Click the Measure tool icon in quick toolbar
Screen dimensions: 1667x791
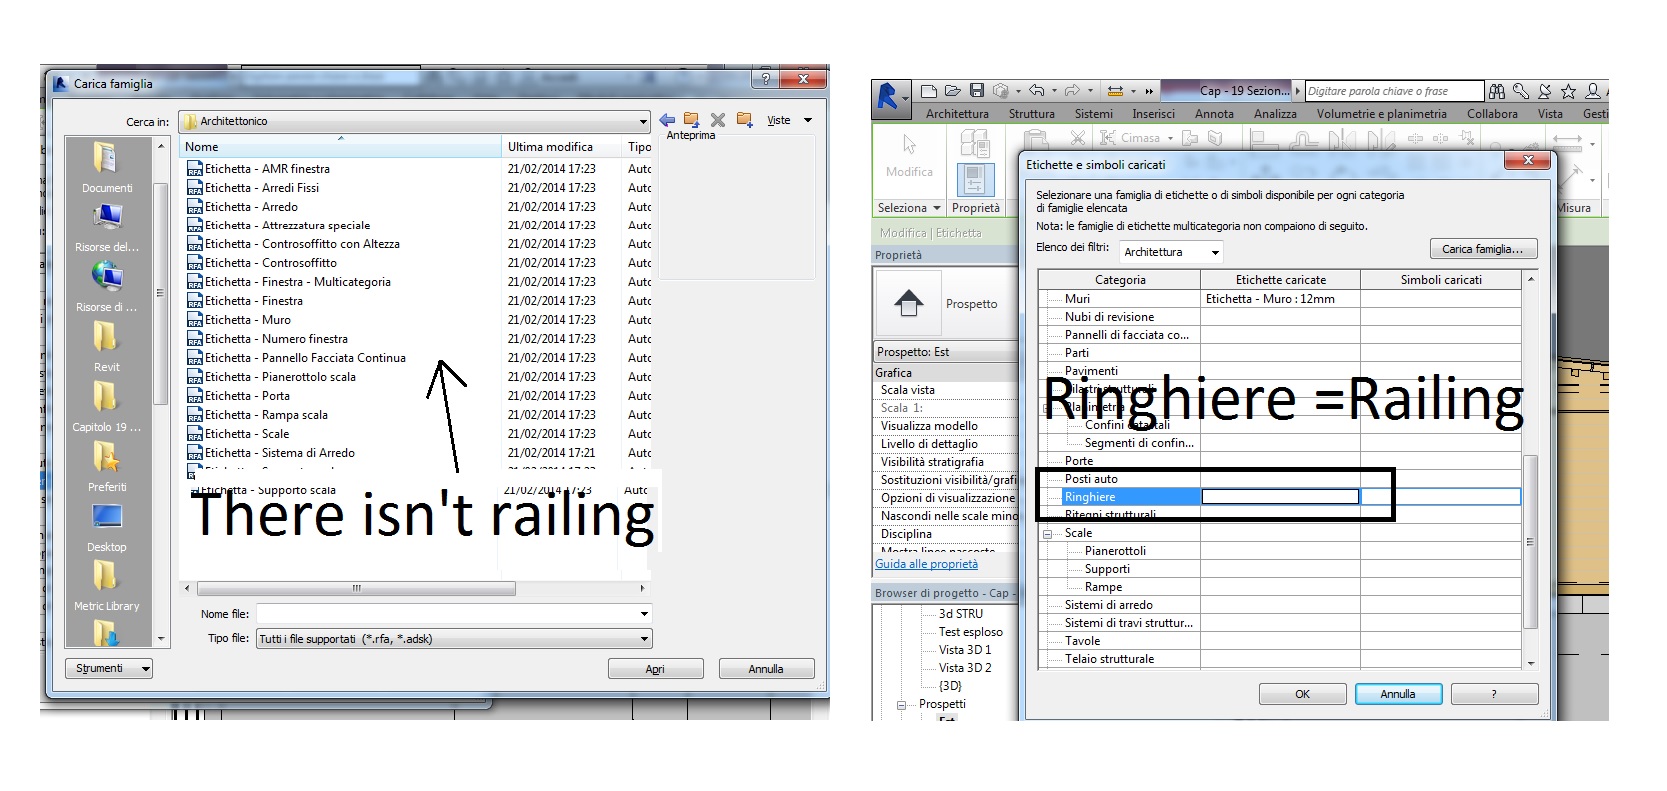(1116, 91)
